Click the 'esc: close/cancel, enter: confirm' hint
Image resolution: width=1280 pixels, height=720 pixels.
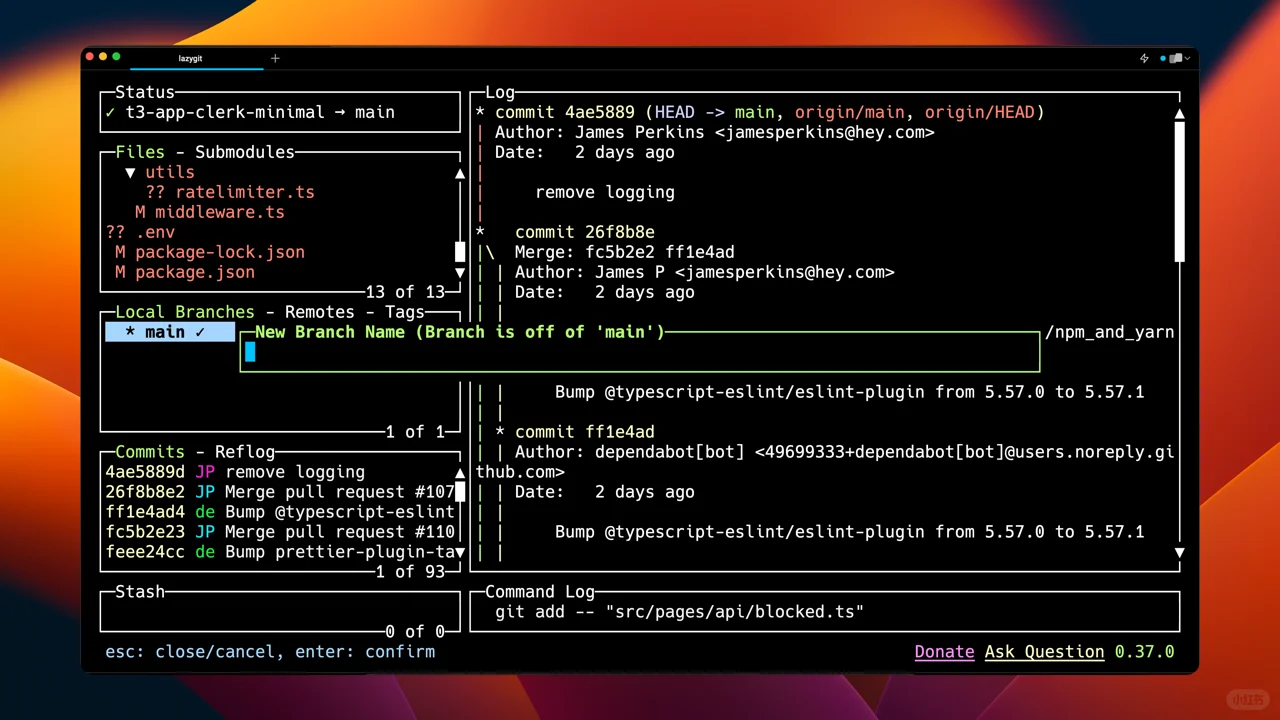click(270, 652)
